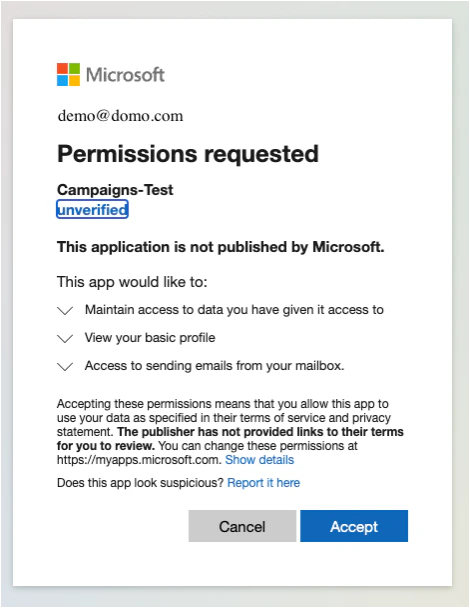Click the Cancel button

click(x=242, y=526)
